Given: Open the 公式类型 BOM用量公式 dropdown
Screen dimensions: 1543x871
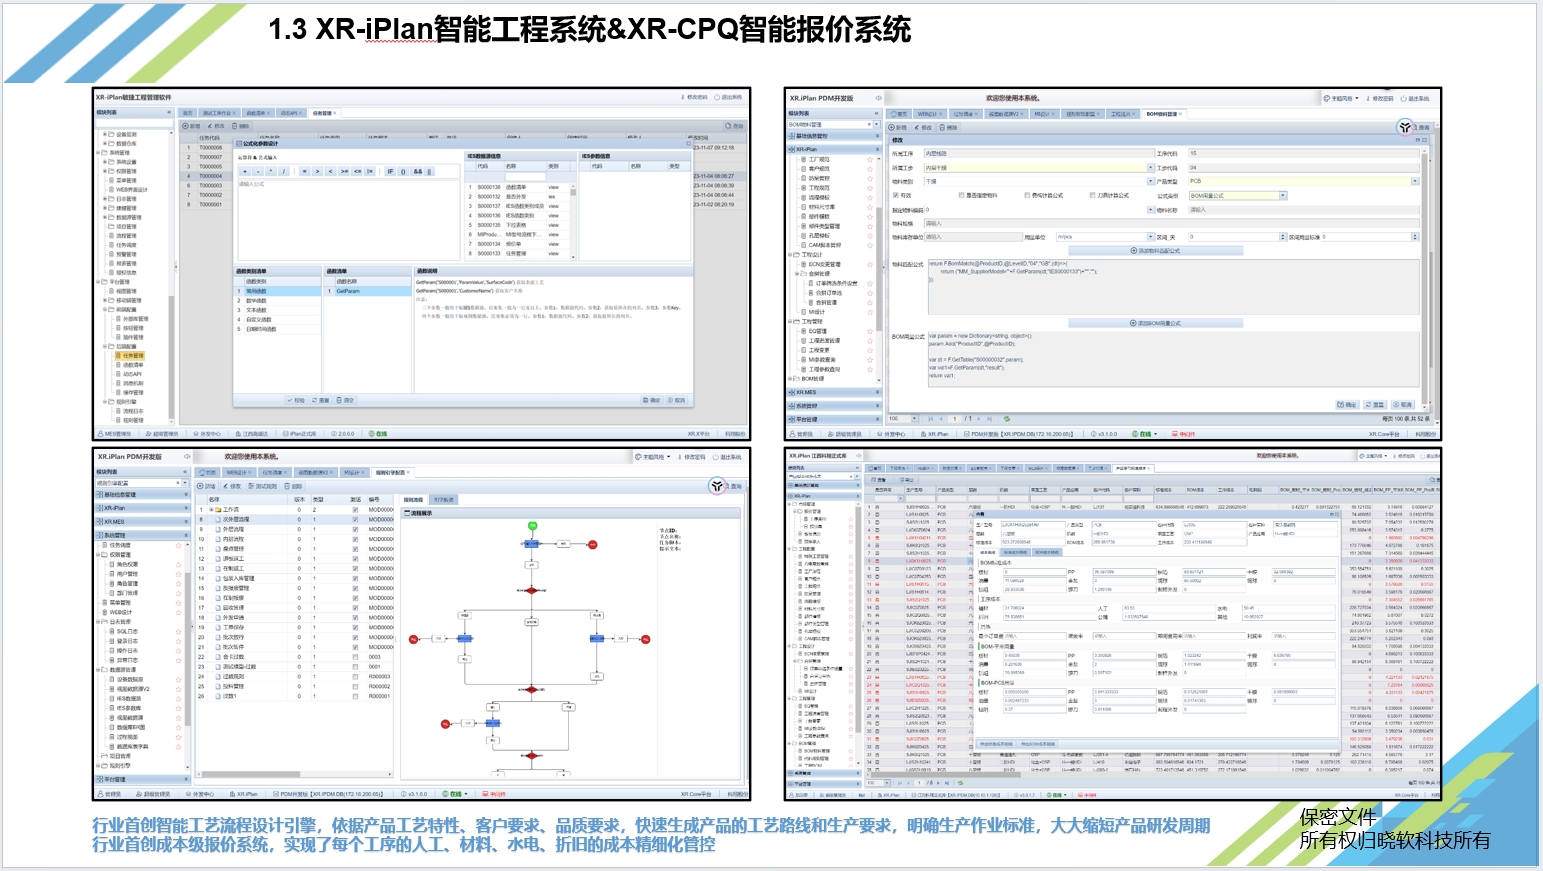Looking at the screenshot, I should 1283,195.
